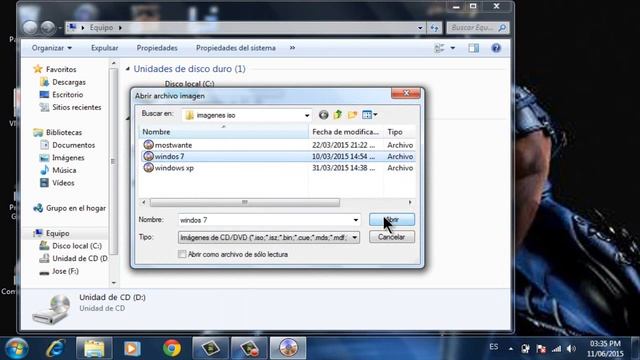Create new folder icon in dialog
This screenshot has height=360, width=640.
[x=352, y=115]
